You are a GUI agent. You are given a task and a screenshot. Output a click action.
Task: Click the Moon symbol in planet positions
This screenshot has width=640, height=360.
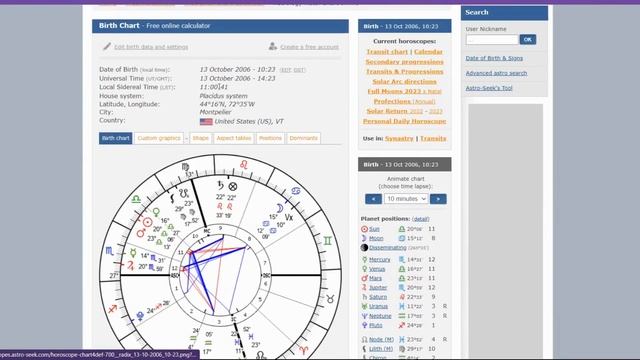coord(364,238)
